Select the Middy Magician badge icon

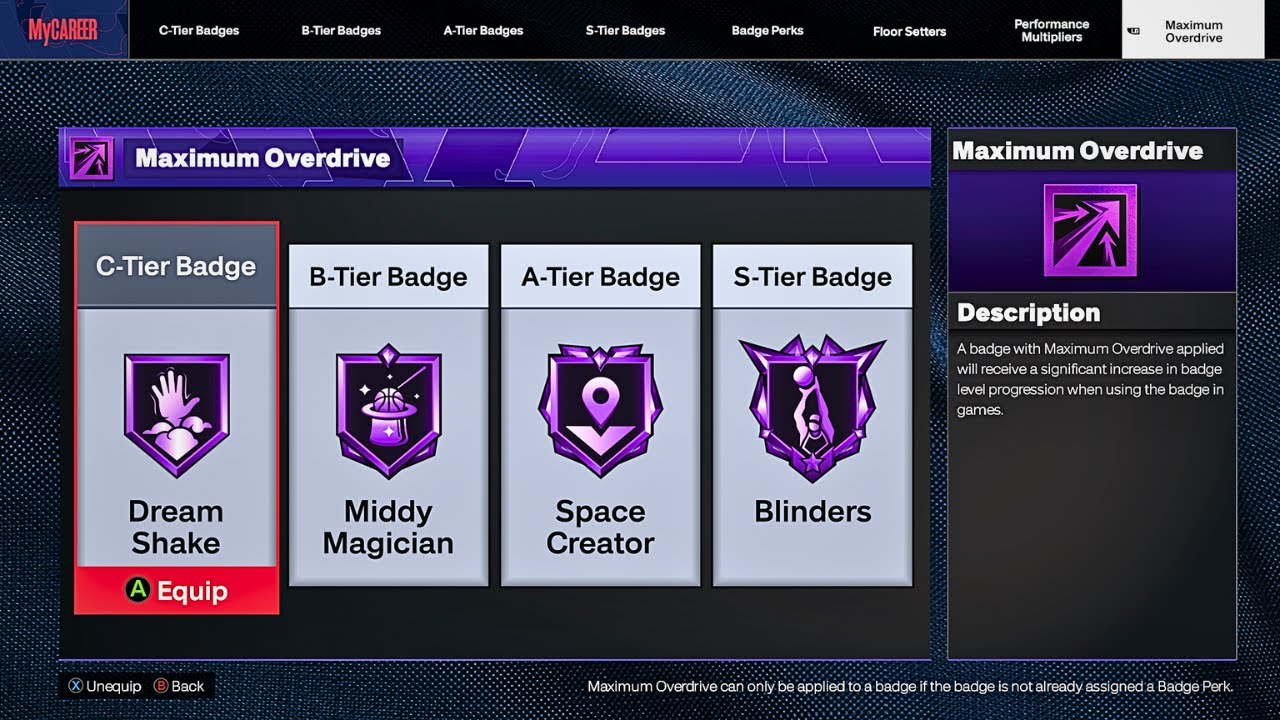coord(388,410)
